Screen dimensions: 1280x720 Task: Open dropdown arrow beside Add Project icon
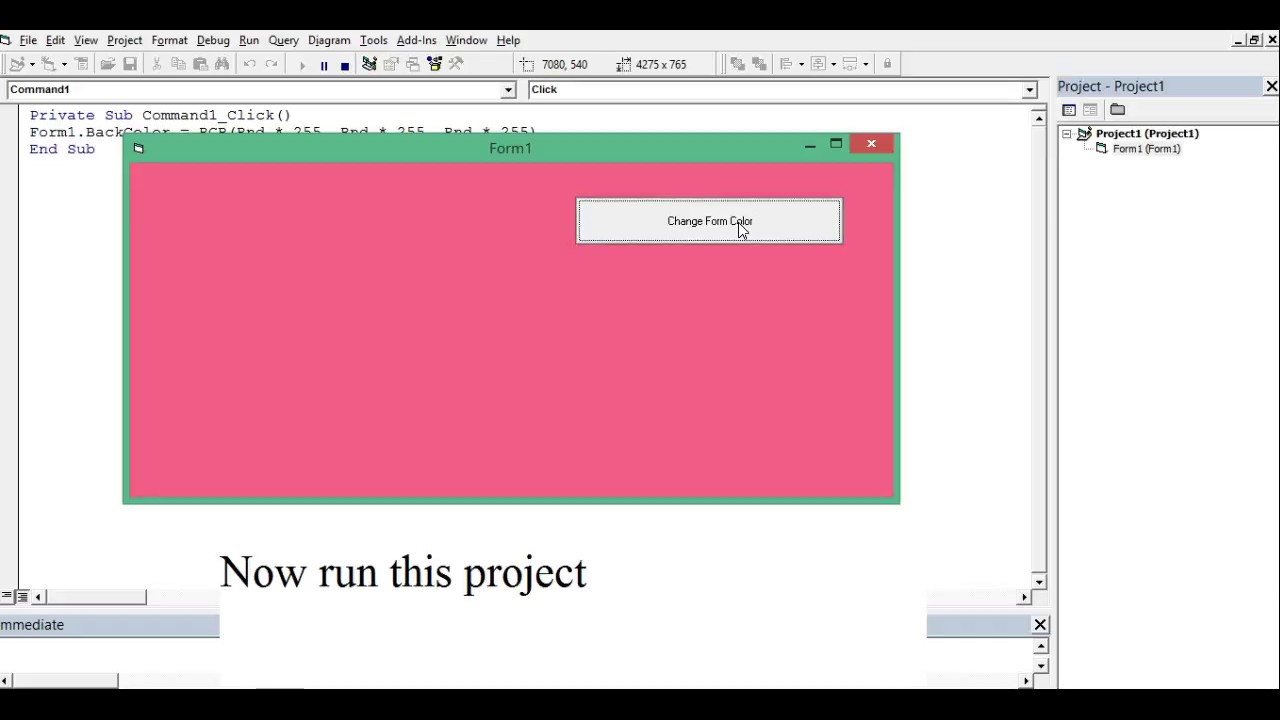(32, 65)
